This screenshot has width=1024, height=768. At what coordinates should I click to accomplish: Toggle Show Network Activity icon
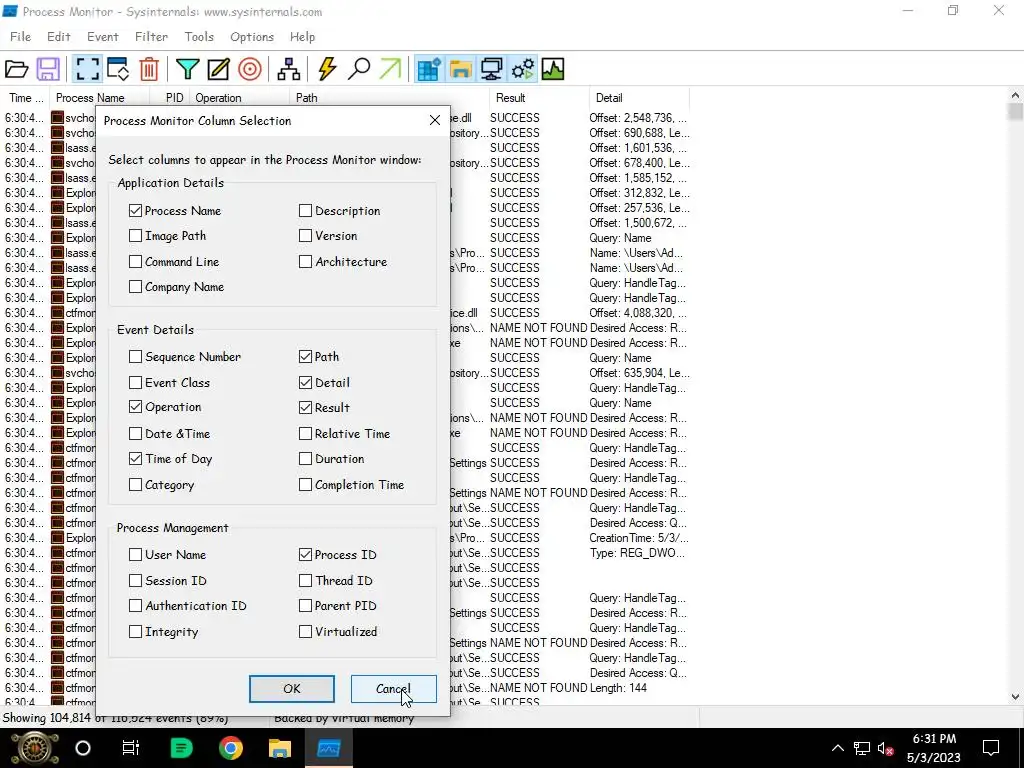tap(491, 69)
